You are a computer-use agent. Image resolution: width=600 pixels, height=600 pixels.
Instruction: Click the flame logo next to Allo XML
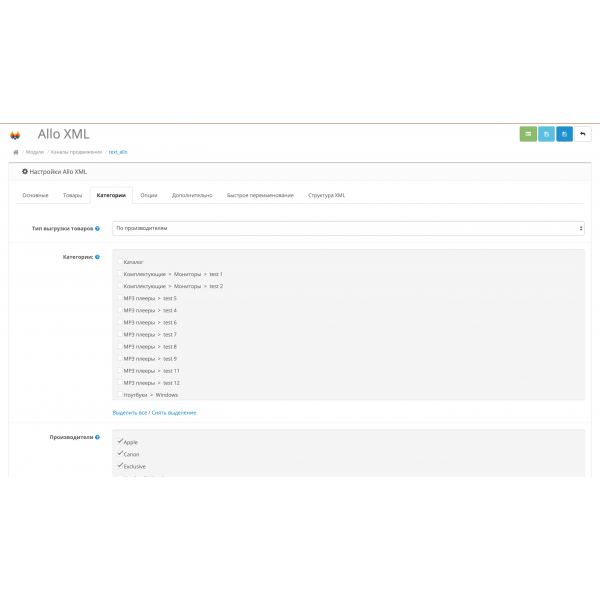pyautogui.click(x=15, y=135)
